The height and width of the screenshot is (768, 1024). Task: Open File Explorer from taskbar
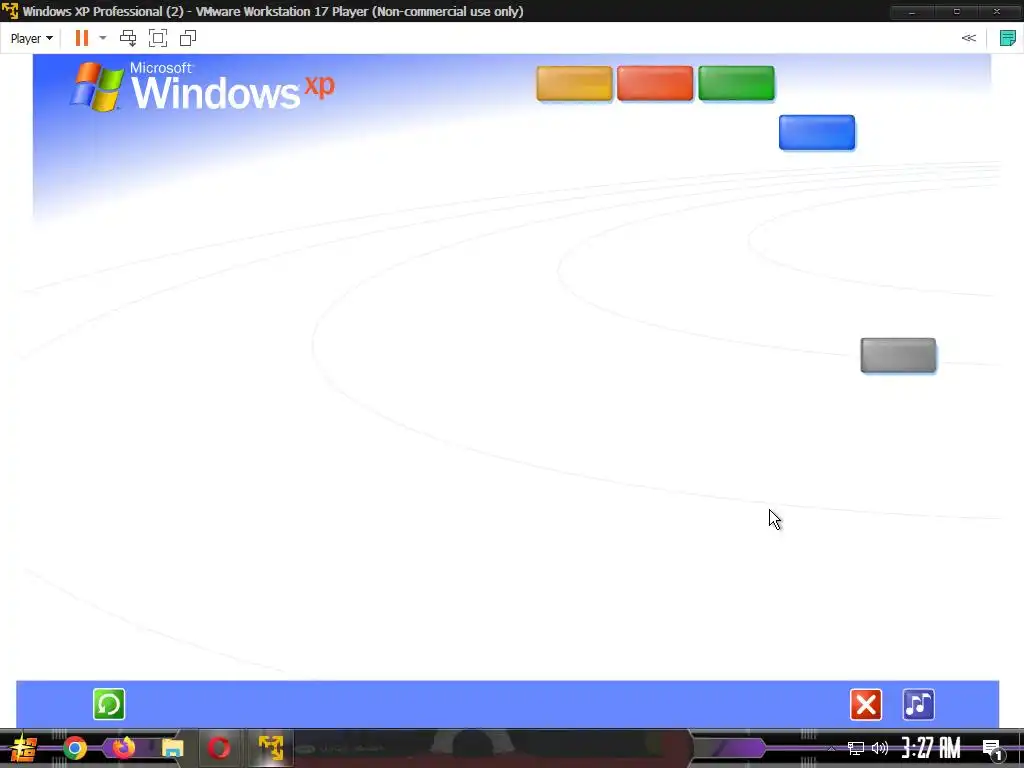click(172, 748)
